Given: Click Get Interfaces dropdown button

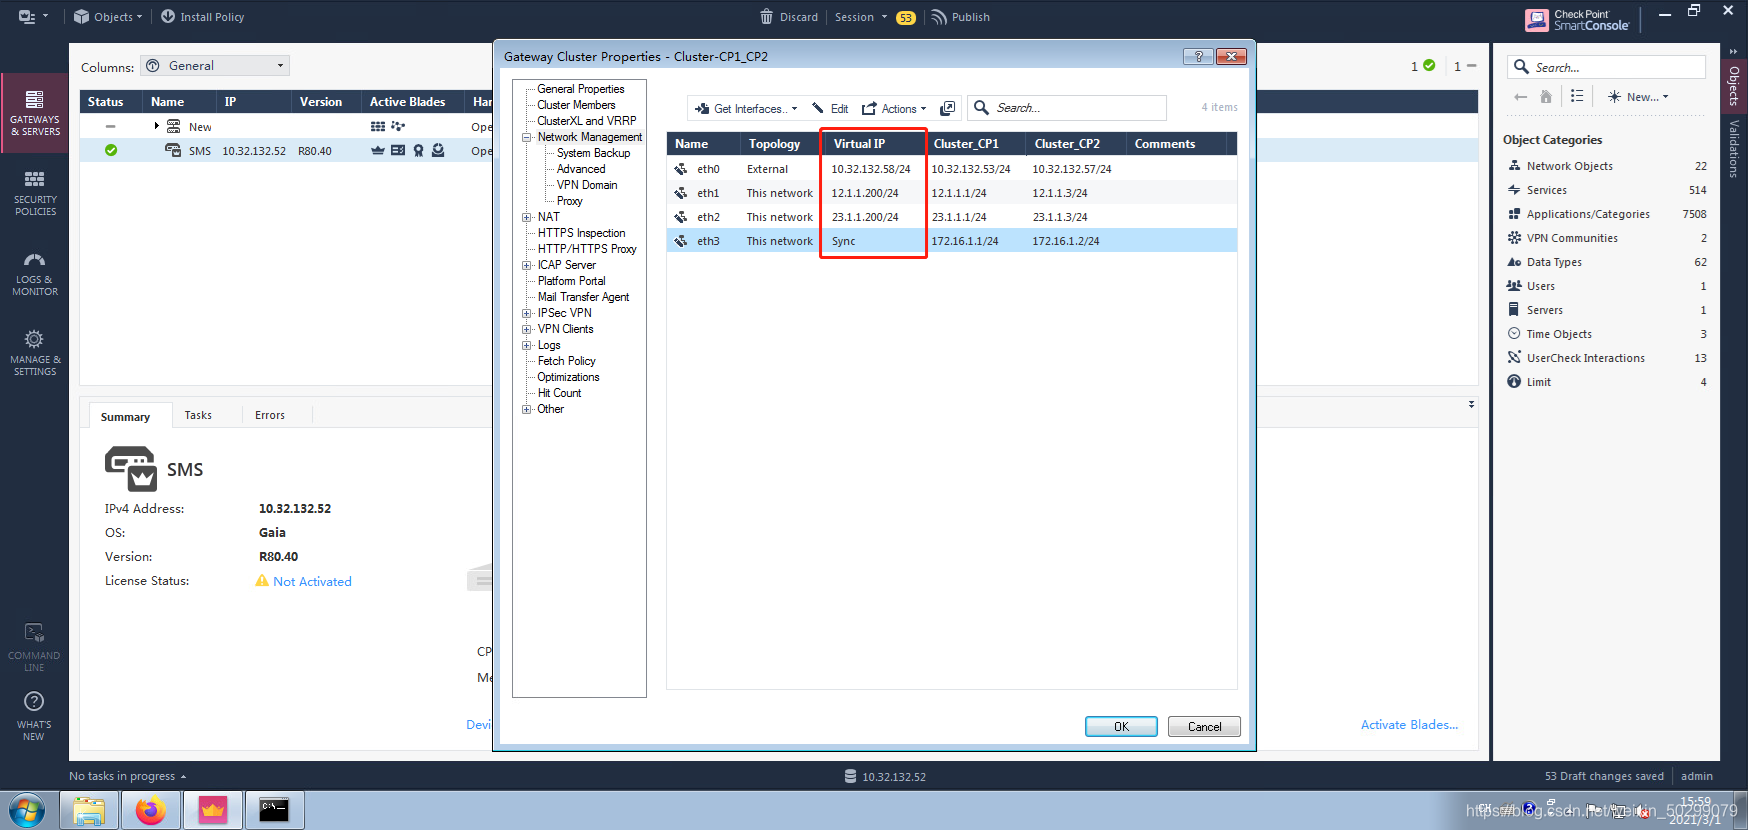Looking at the screenshot, I should click(x=747, y=108).
